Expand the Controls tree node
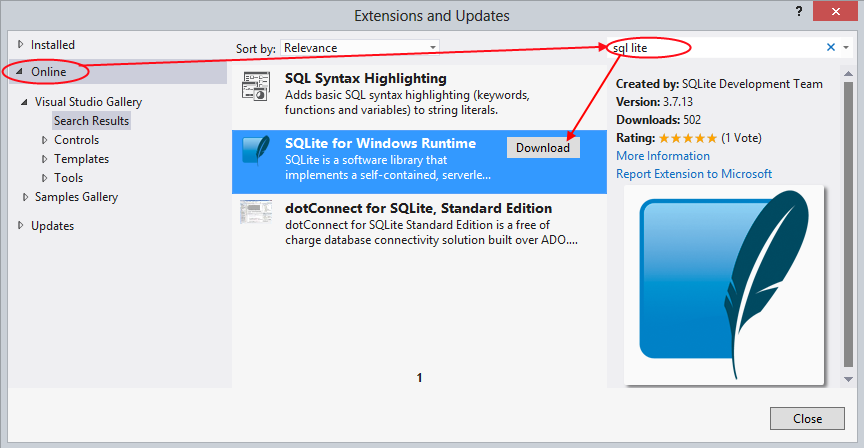 coord(45,140)
